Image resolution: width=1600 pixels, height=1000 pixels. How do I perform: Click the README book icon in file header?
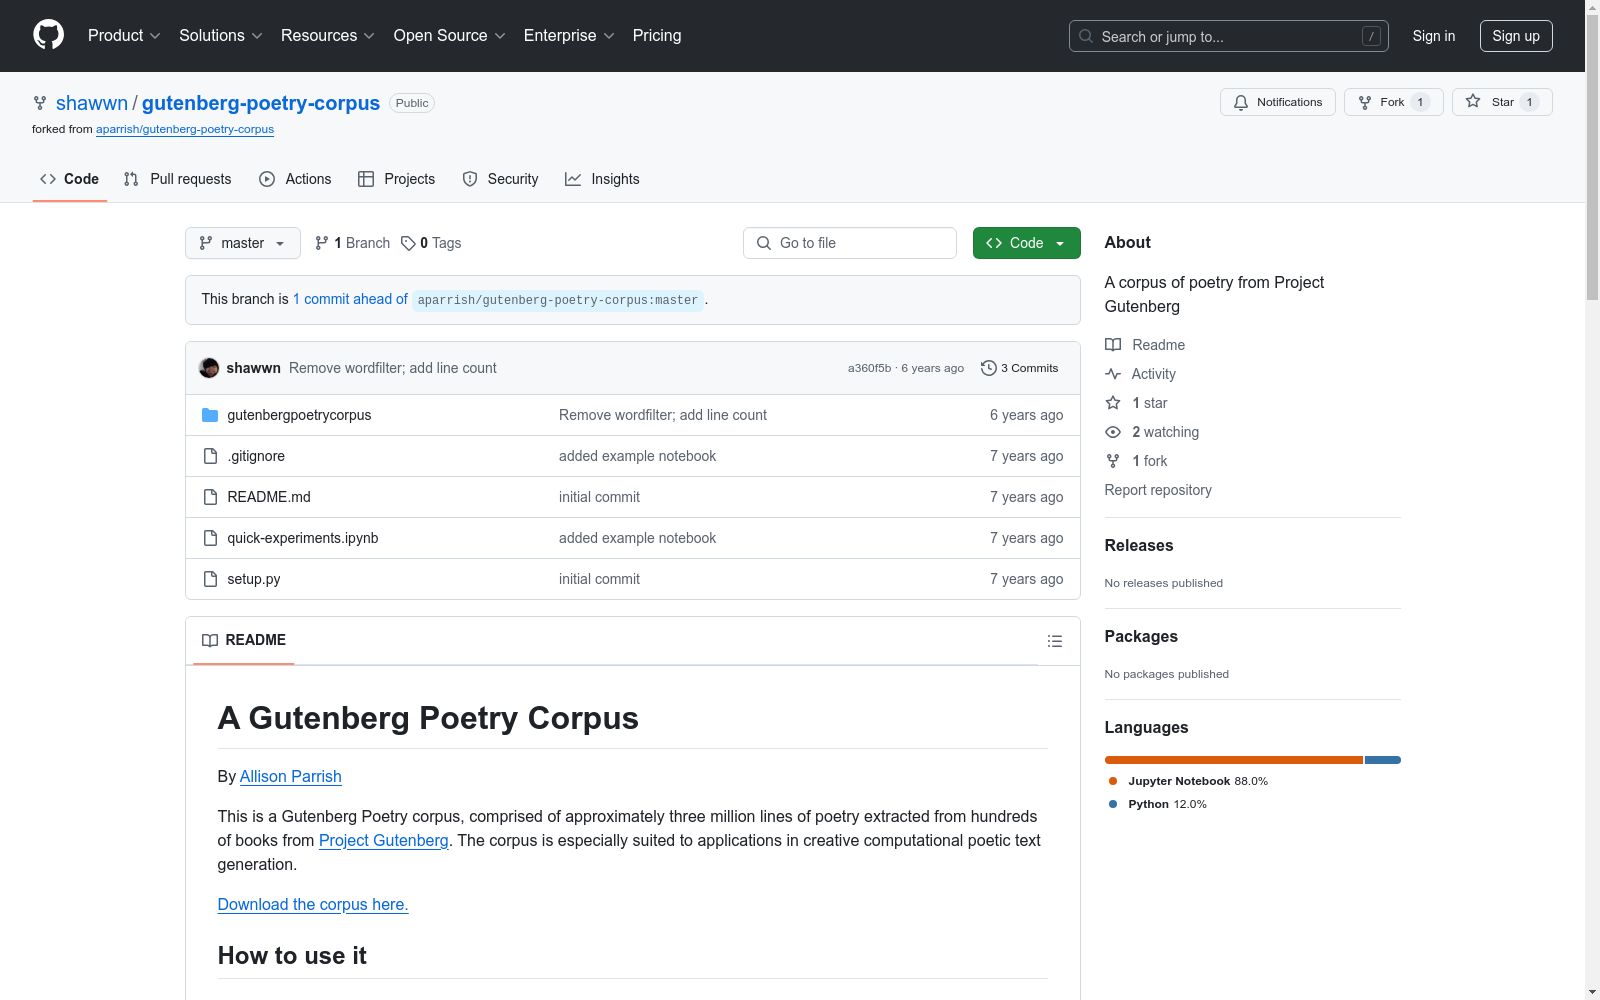210,640
